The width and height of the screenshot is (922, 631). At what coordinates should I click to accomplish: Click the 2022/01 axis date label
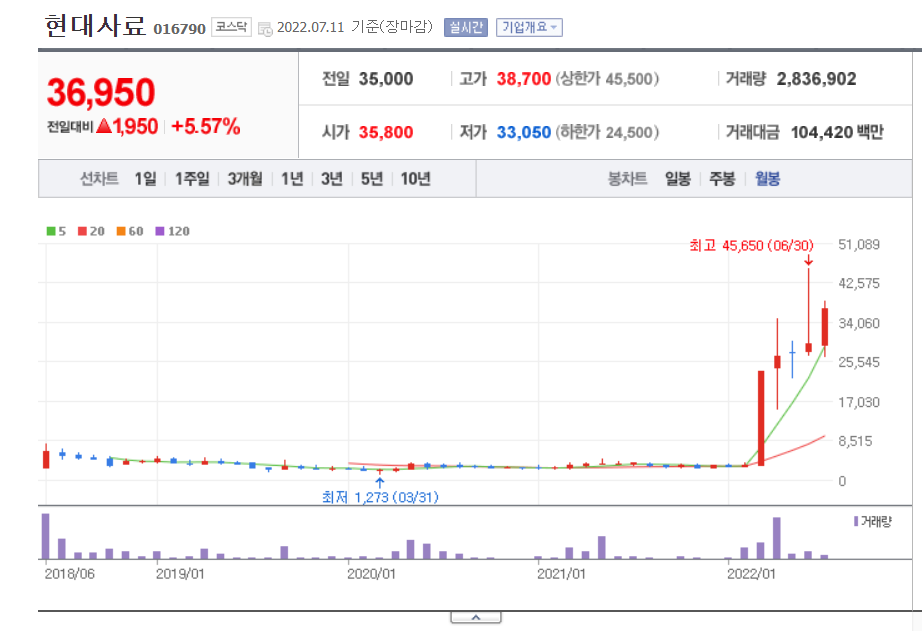tap(751, 574)
